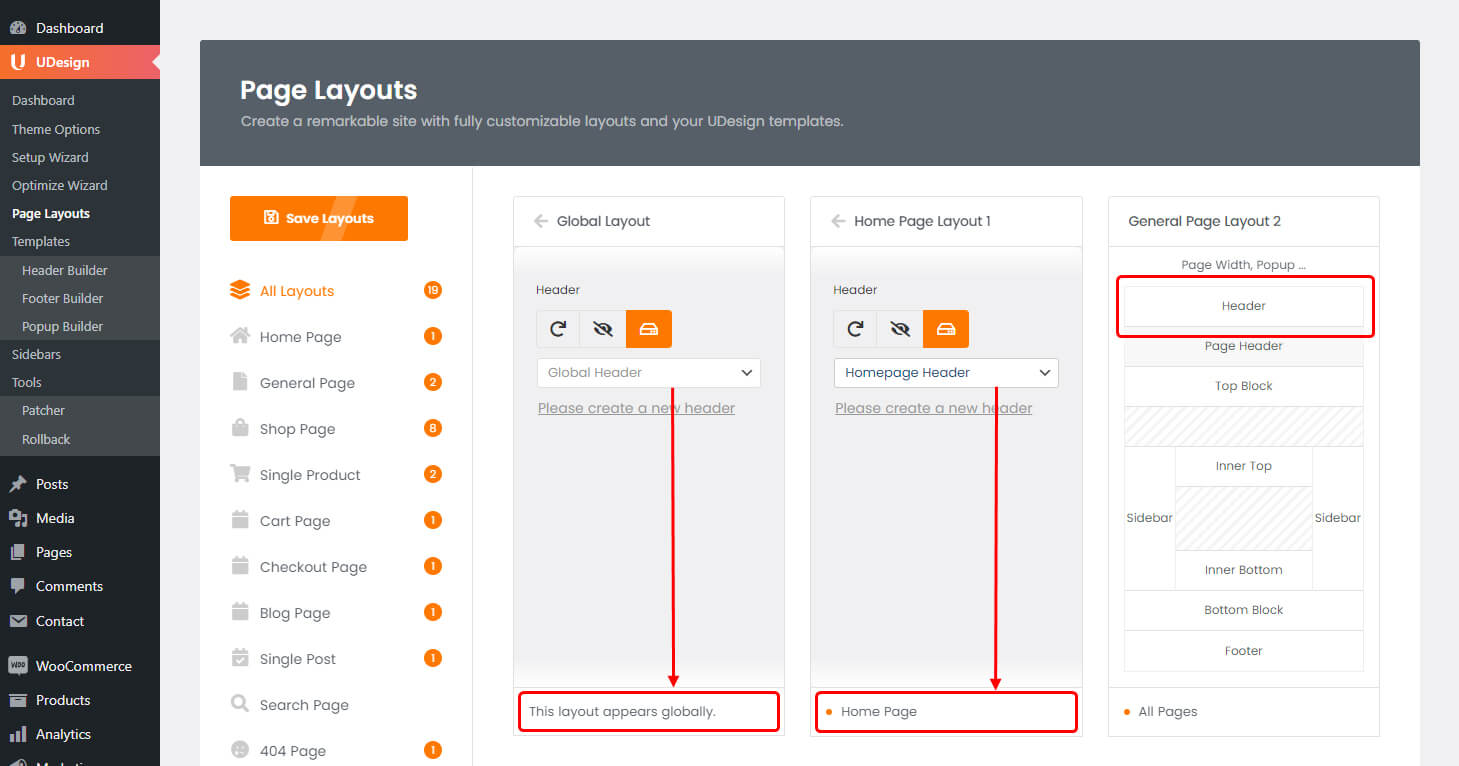Select the Single Product cart icon
The width and height of the screenshot is (1459, 766).
pyautogui.click(x=240, y=474)
